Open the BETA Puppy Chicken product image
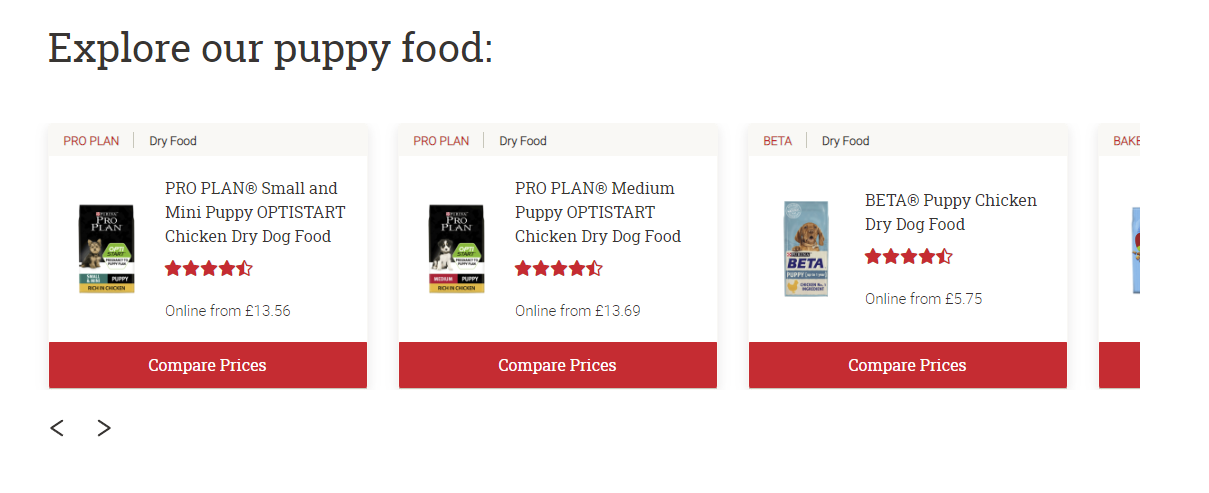Image resolution: width=1209 pixels, height=493 pixels. [x=806, y=248]
